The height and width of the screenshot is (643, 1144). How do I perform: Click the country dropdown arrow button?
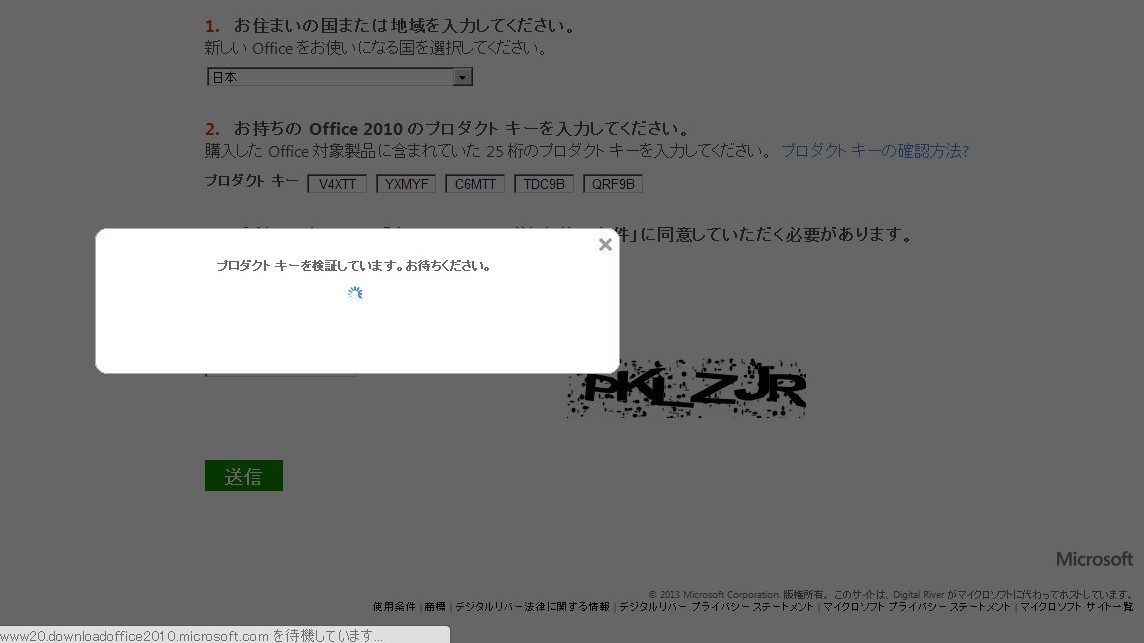tap(462, 77)
